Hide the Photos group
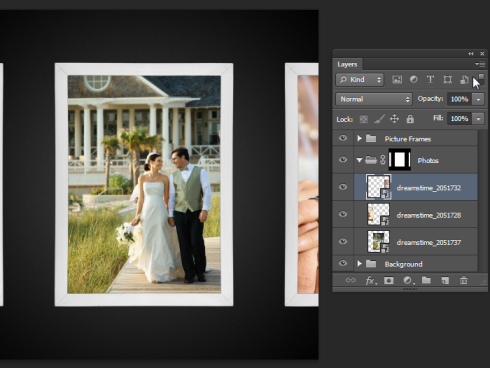Image resolution: width=490 pixels, height=368 pixels. (343, 160)
